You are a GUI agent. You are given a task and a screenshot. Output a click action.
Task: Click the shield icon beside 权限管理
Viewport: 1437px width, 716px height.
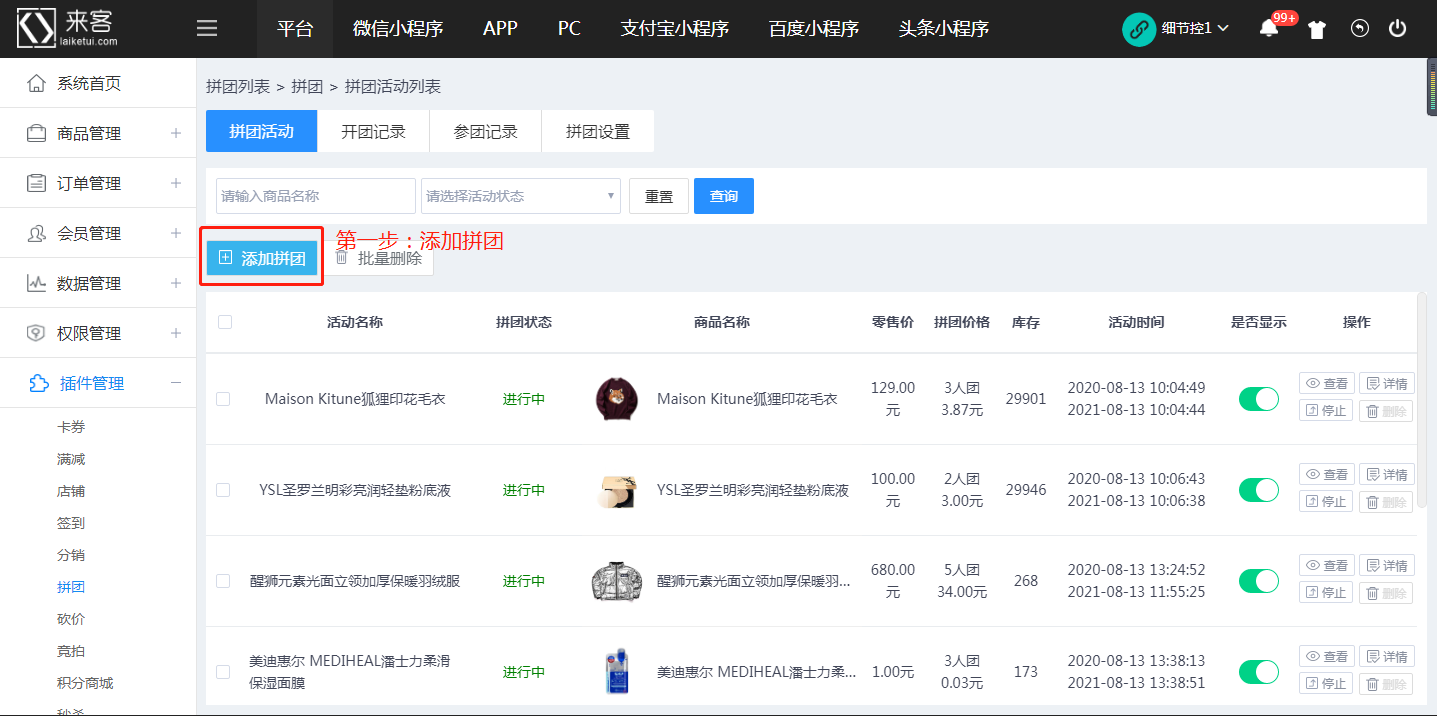click(37, 333)
